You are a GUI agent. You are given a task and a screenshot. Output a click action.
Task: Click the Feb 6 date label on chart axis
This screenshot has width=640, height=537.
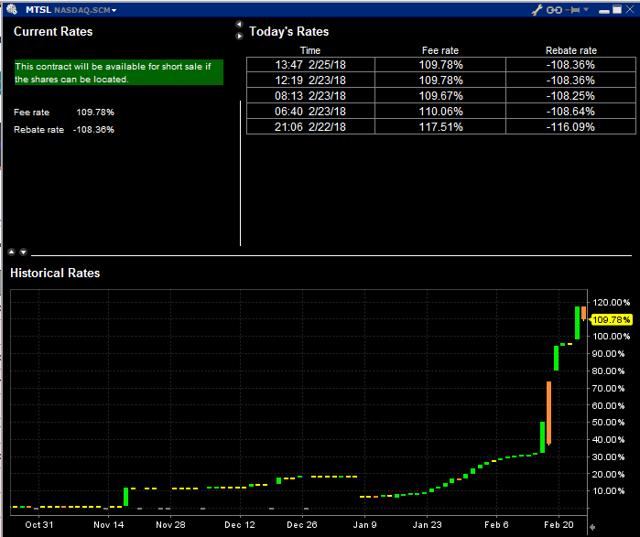[496, 525]
